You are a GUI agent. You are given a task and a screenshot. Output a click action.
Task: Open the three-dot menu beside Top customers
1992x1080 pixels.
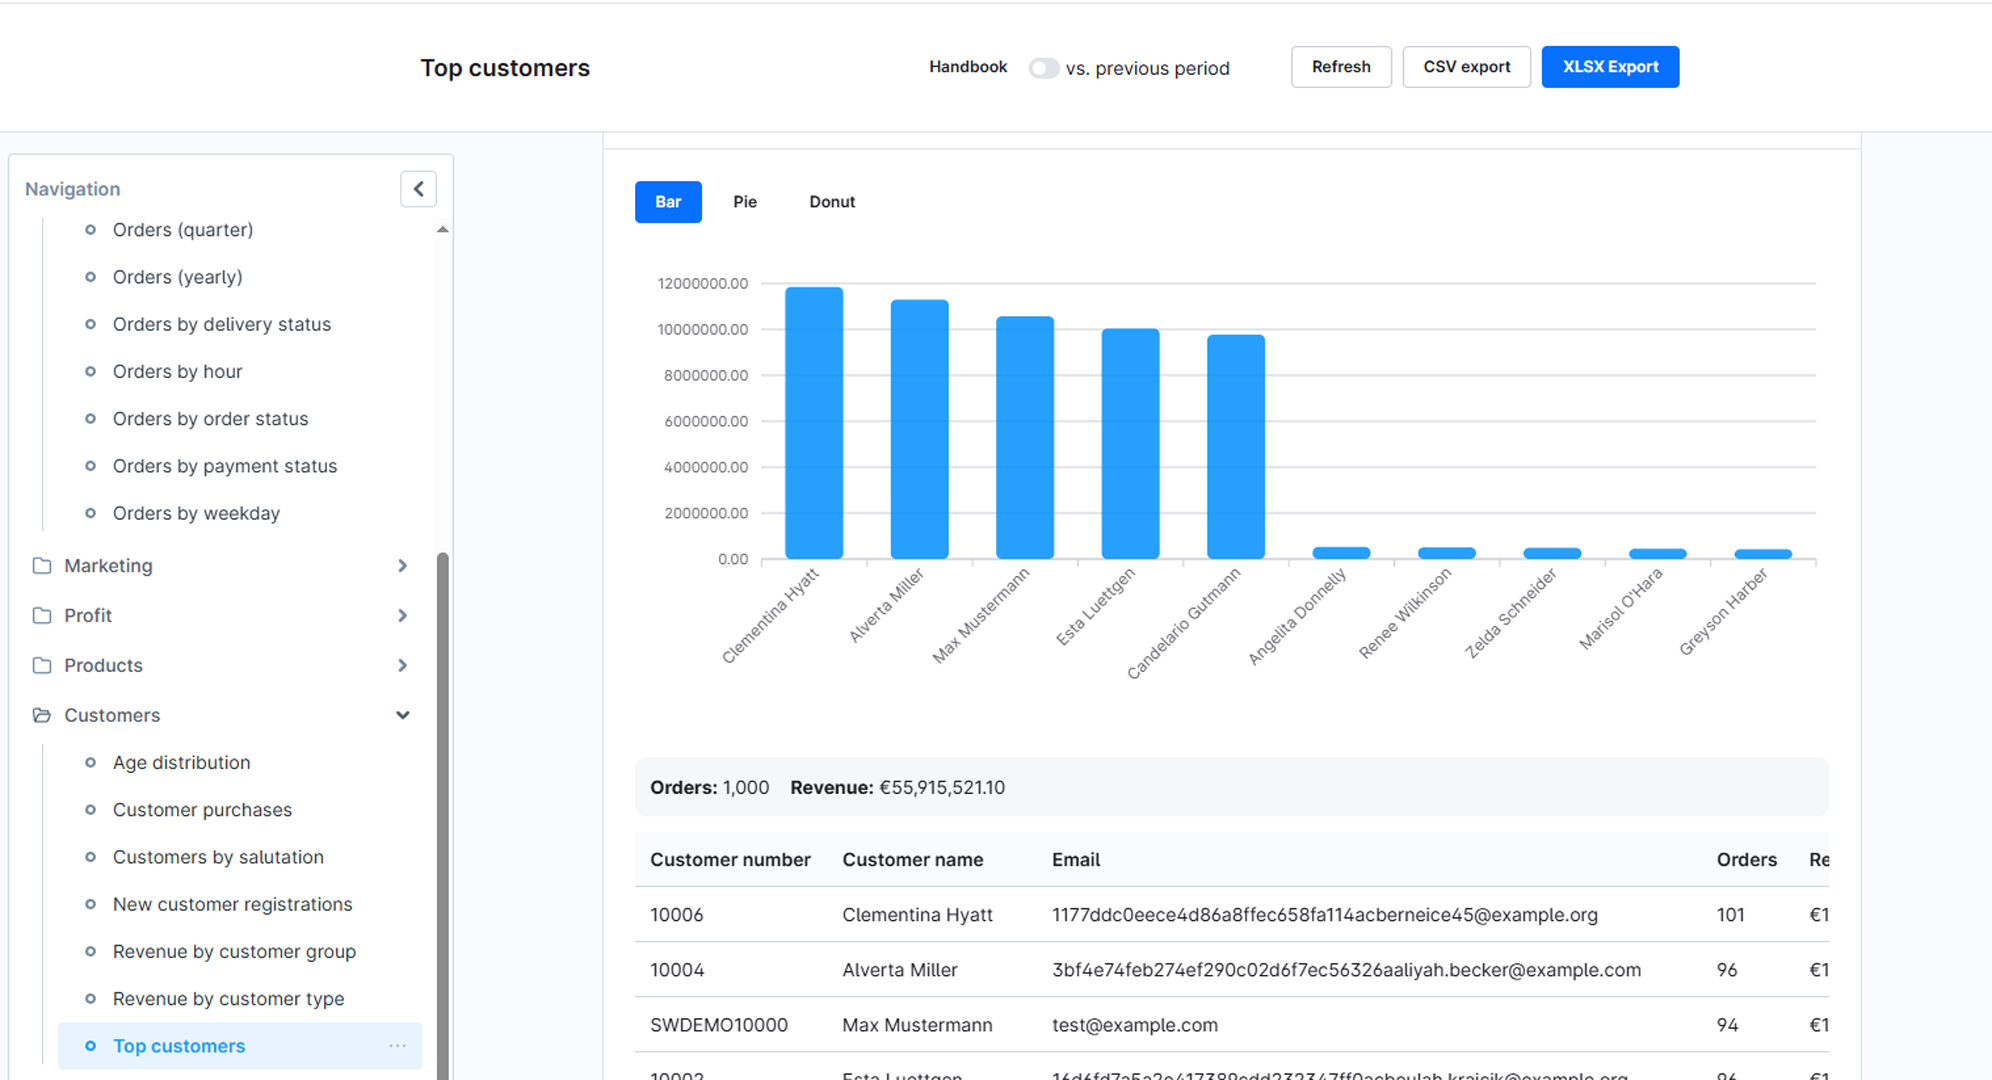click(x=398, y=1046)
